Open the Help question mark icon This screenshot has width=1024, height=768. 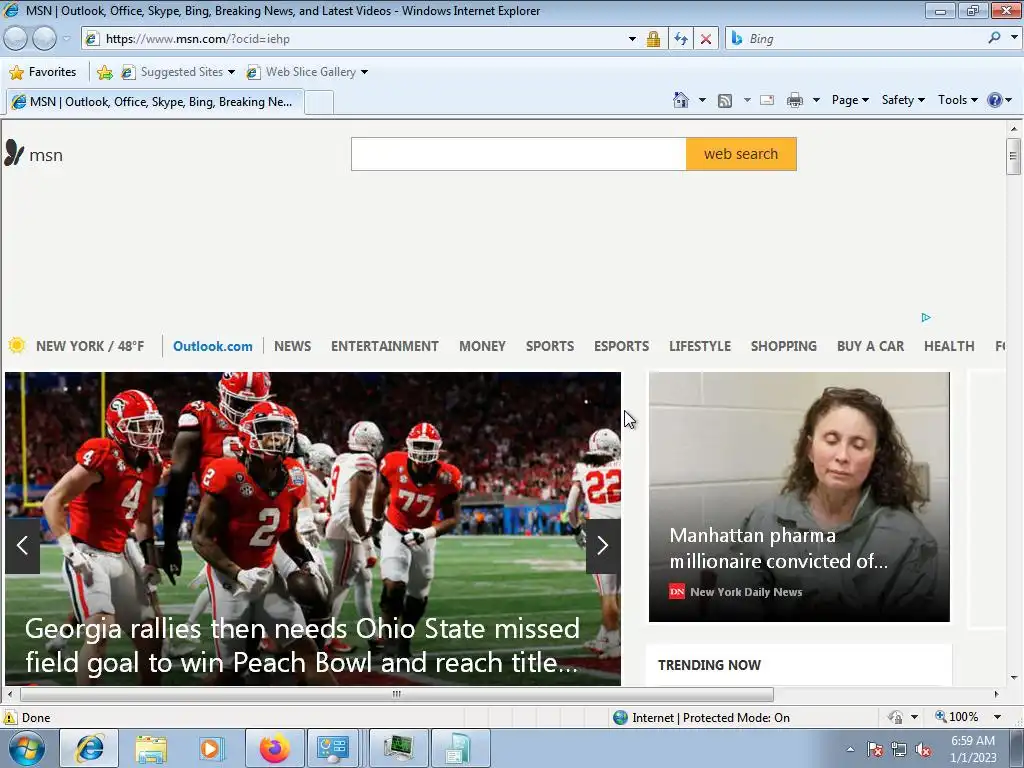[995, 100]
